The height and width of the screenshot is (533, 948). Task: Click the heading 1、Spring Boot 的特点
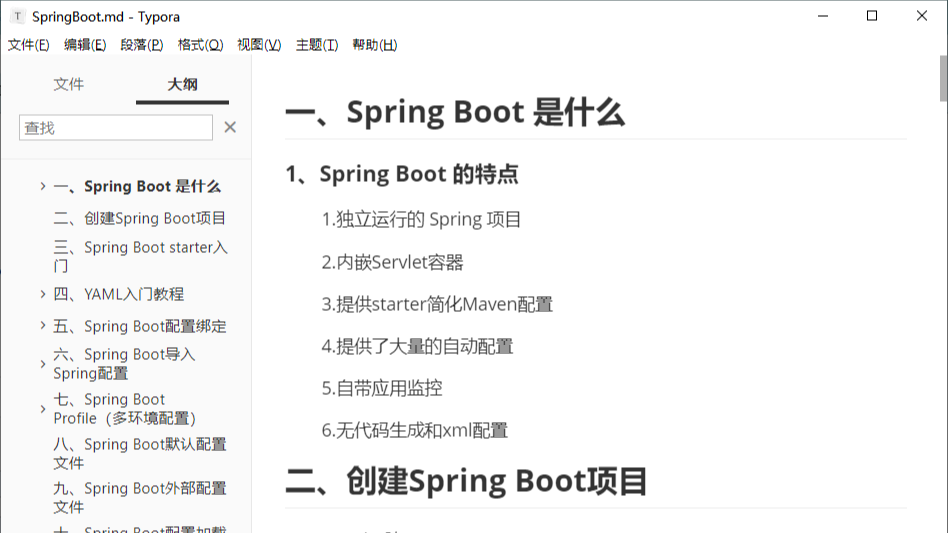(402, 174)
